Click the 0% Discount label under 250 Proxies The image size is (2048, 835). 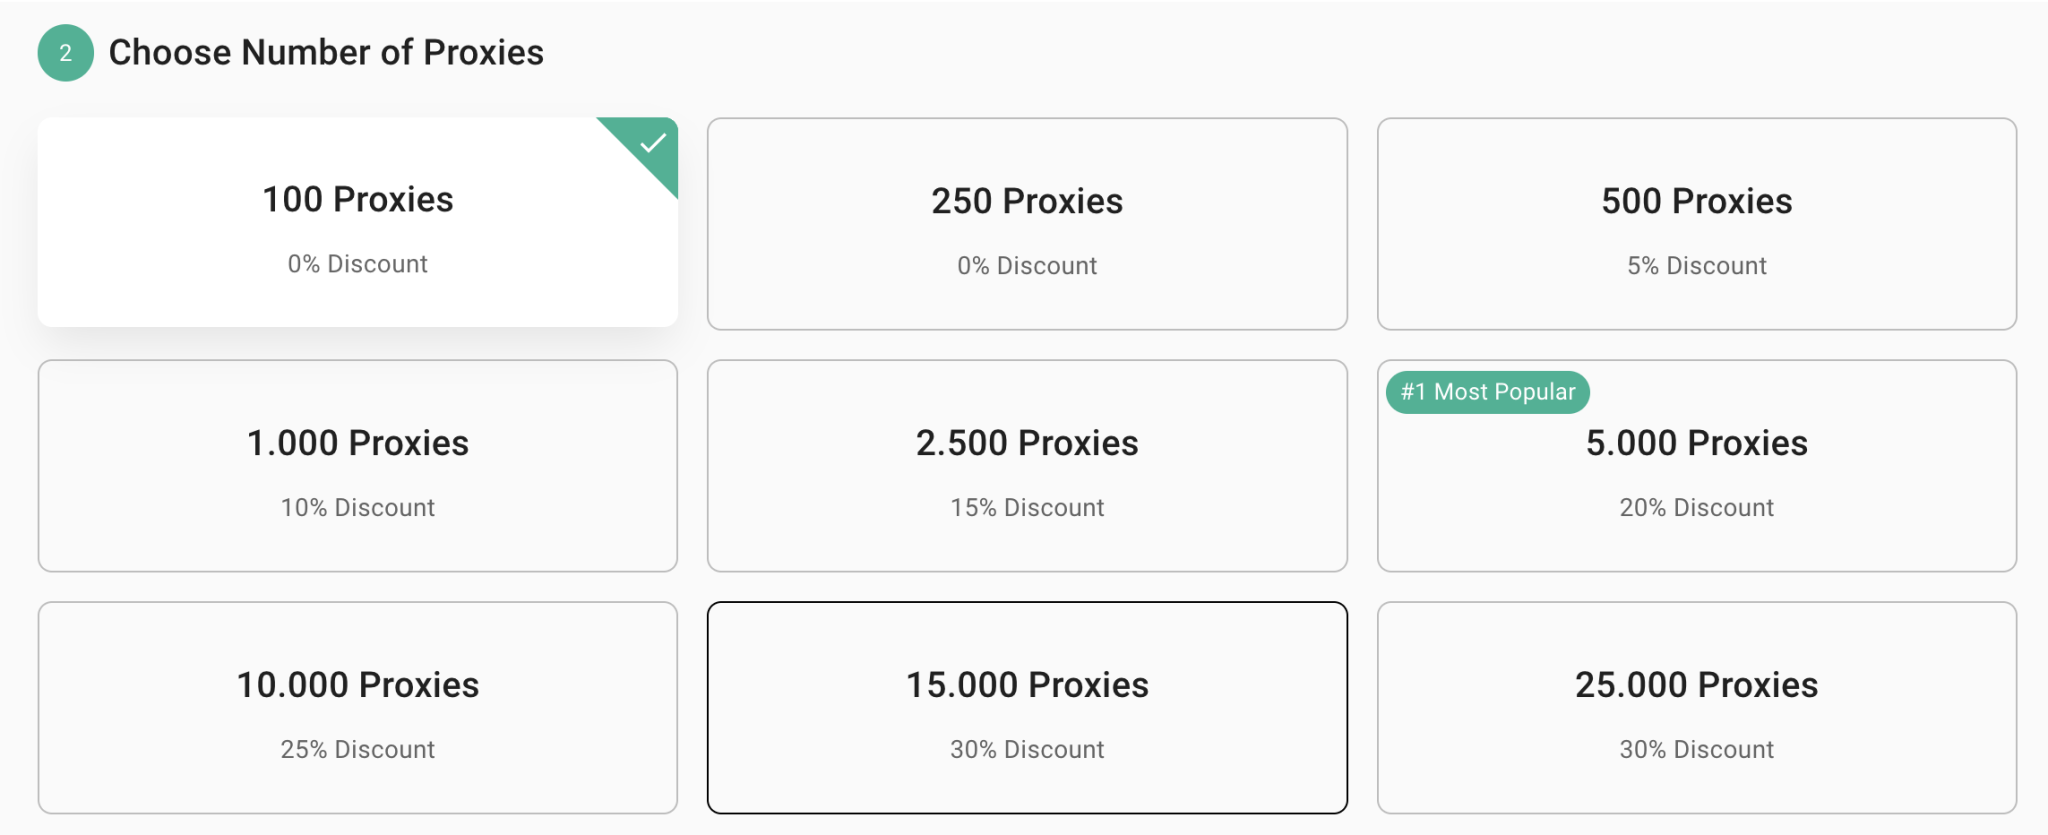tap(1026, 265)
